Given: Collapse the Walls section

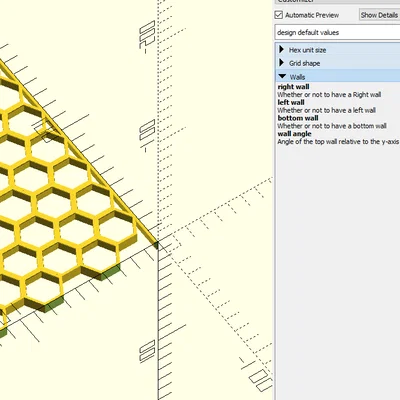Looking at the screenshot, I should pyautogui.click(x=282, y=77).
